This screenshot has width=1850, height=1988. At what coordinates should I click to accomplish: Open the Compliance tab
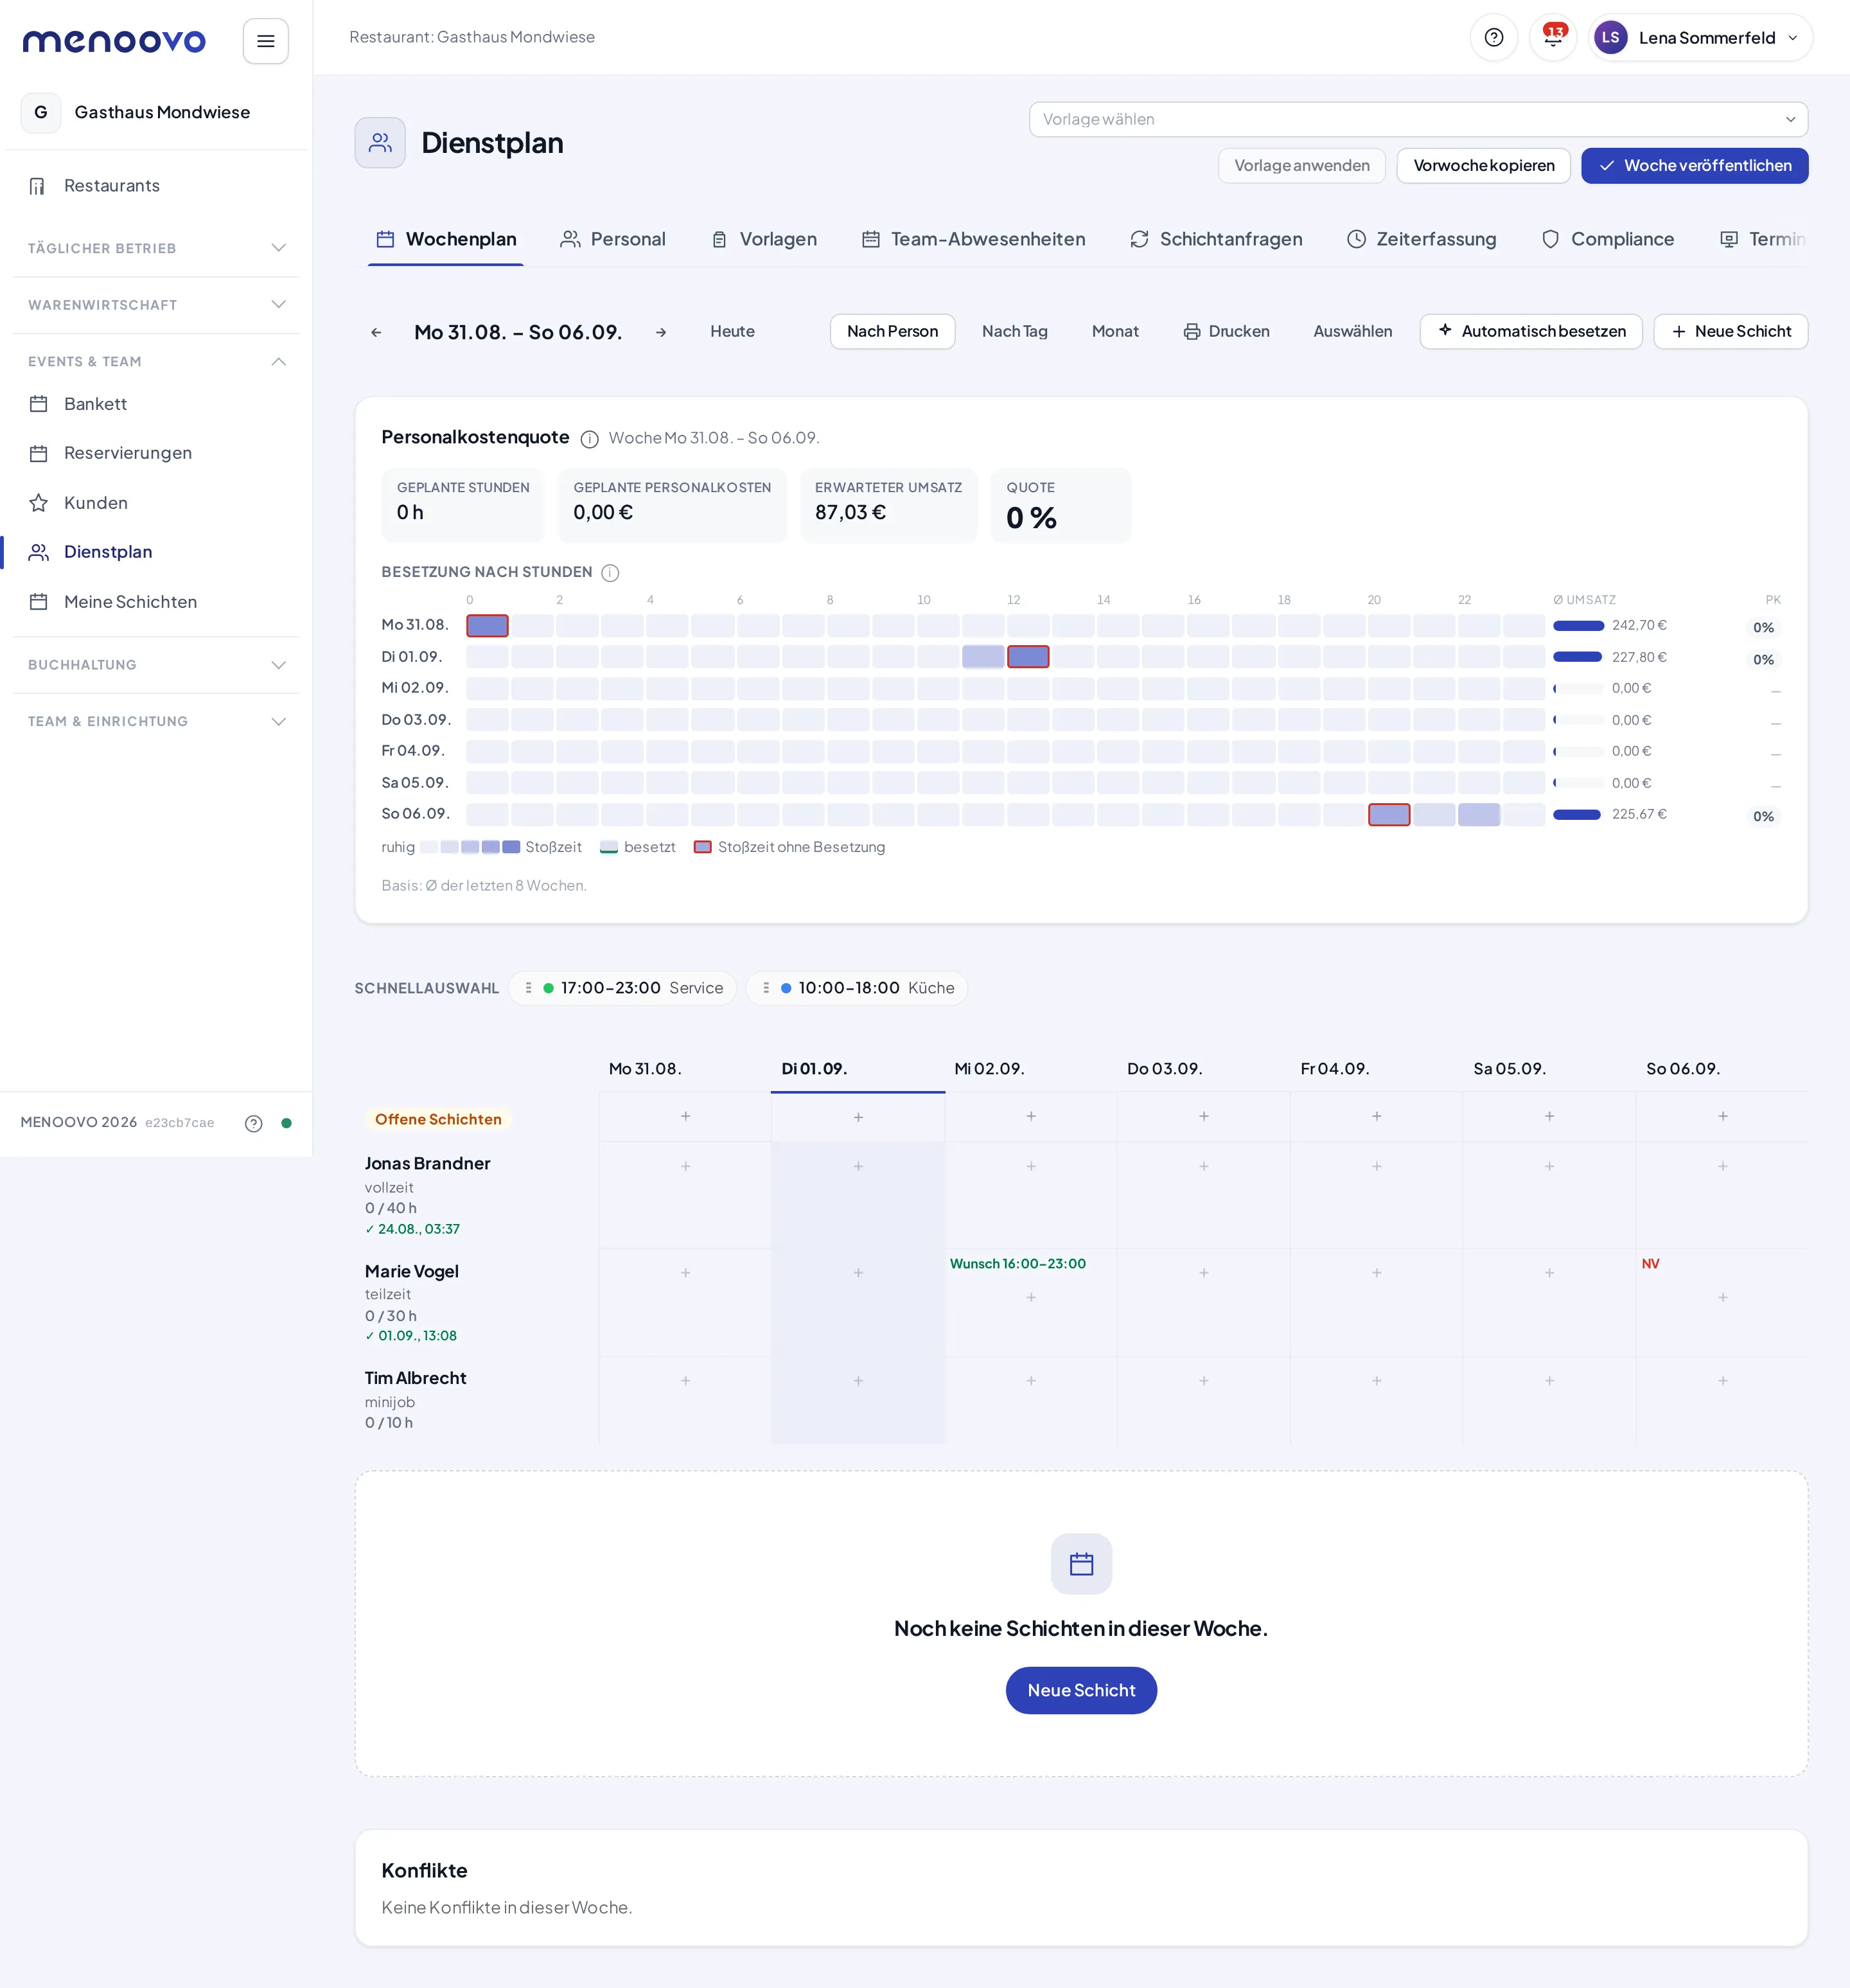pyautogui.click(x=1607, y=240)
